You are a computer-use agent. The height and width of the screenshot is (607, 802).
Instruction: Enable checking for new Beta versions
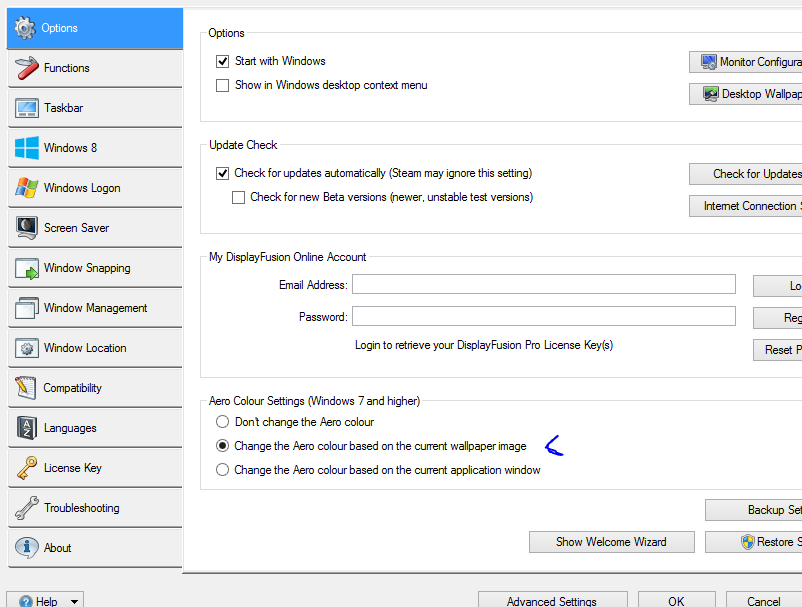click(239, 198)
